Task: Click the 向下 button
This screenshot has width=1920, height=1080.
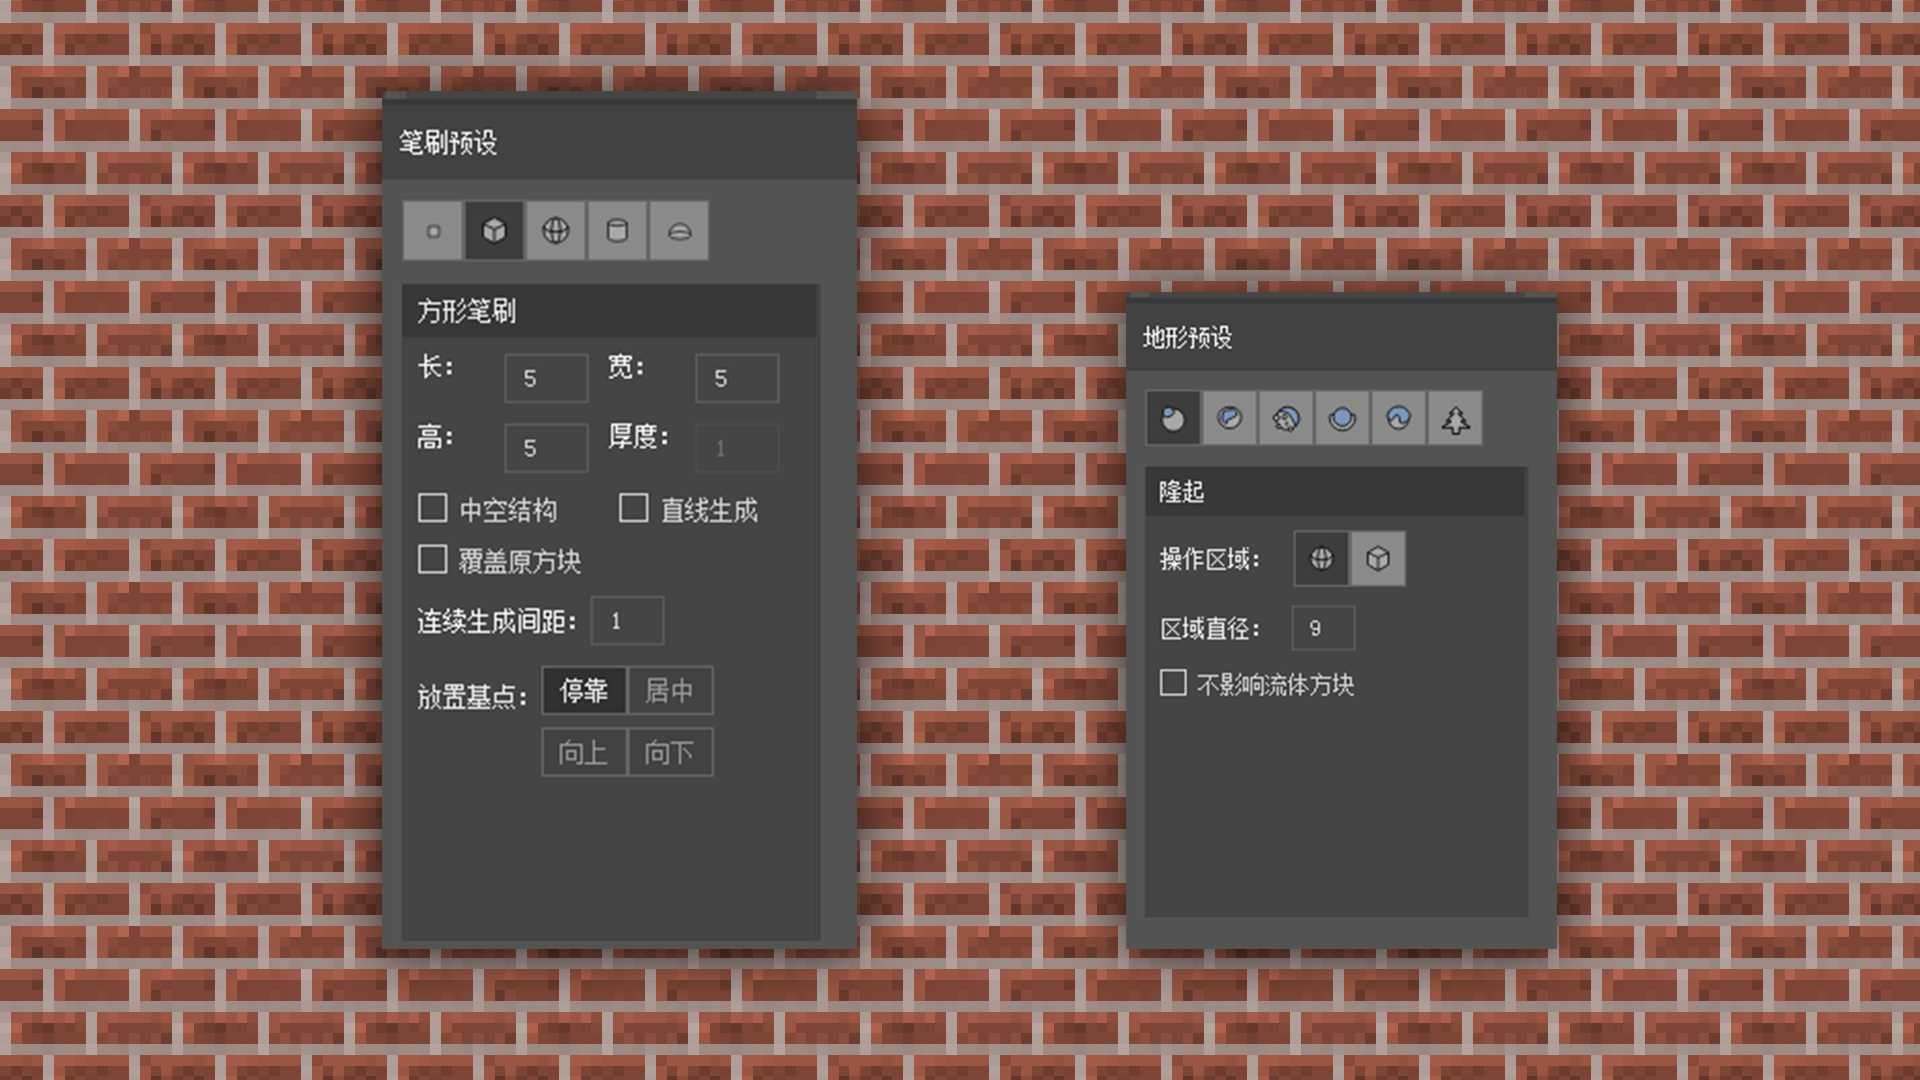Action: pyautogui.click(x=670, y=752)
